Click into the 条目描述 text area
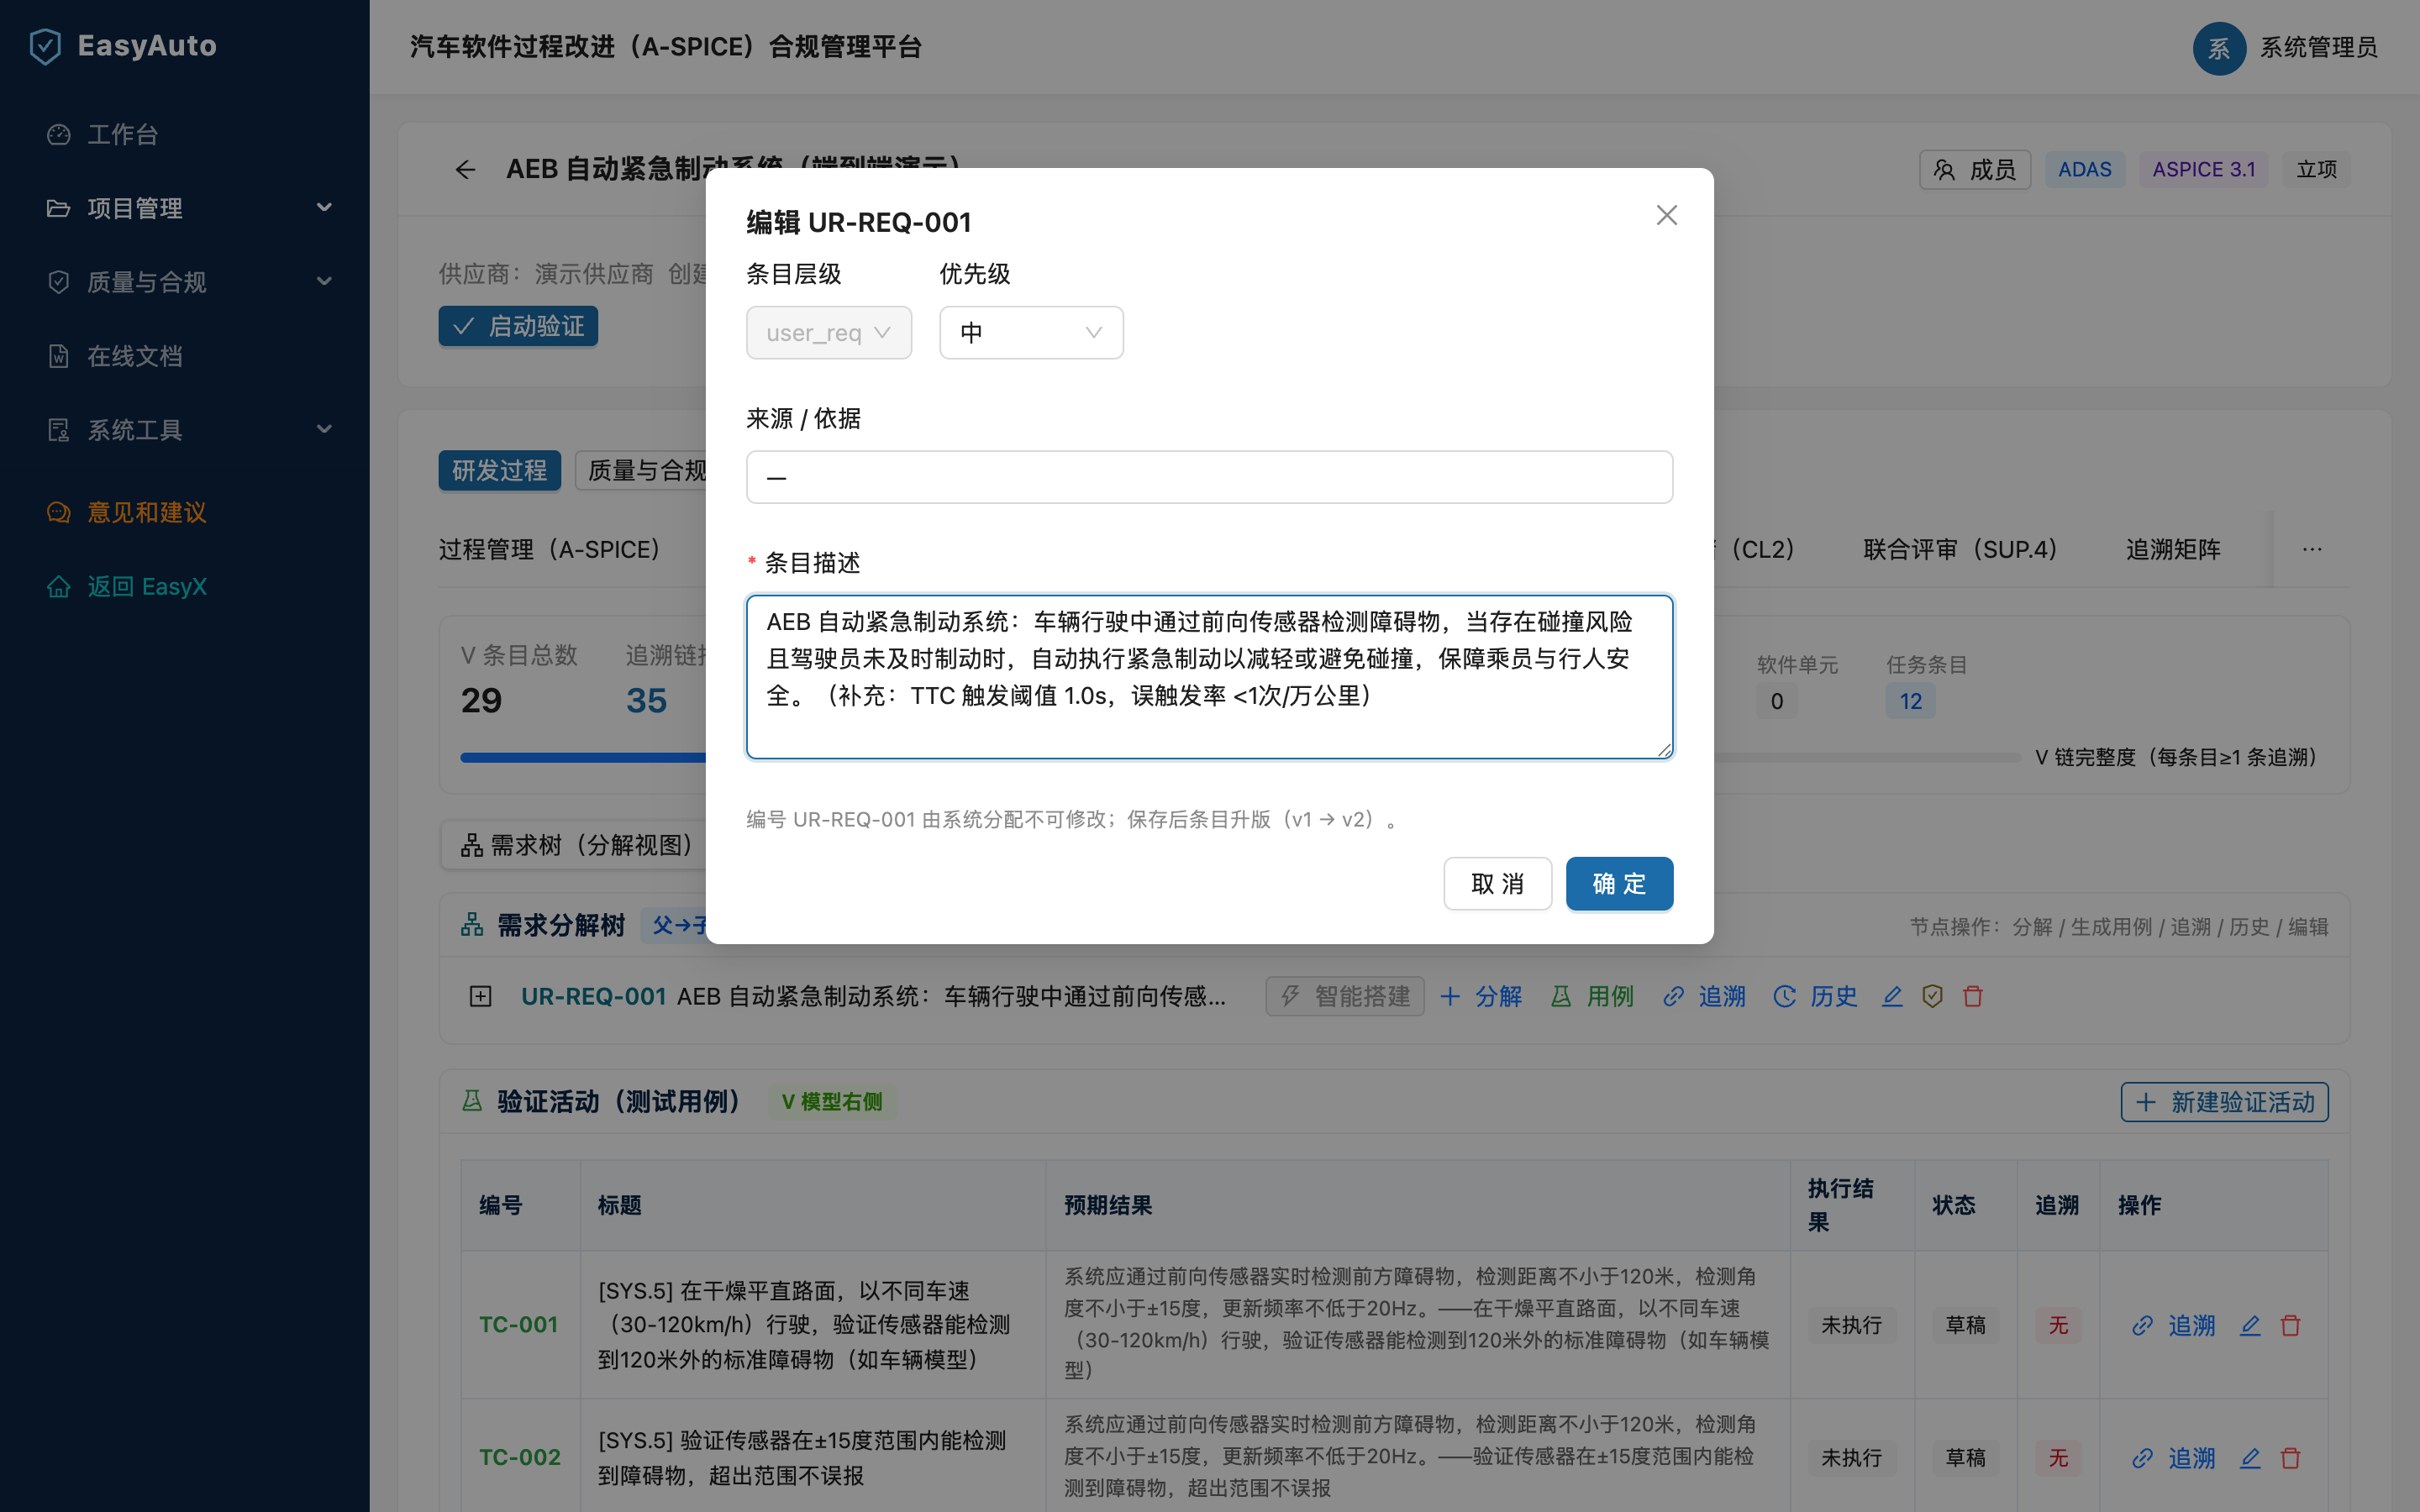Image resolution: width=2420 pixels, height=1512 pixels. click(1209, 677)
